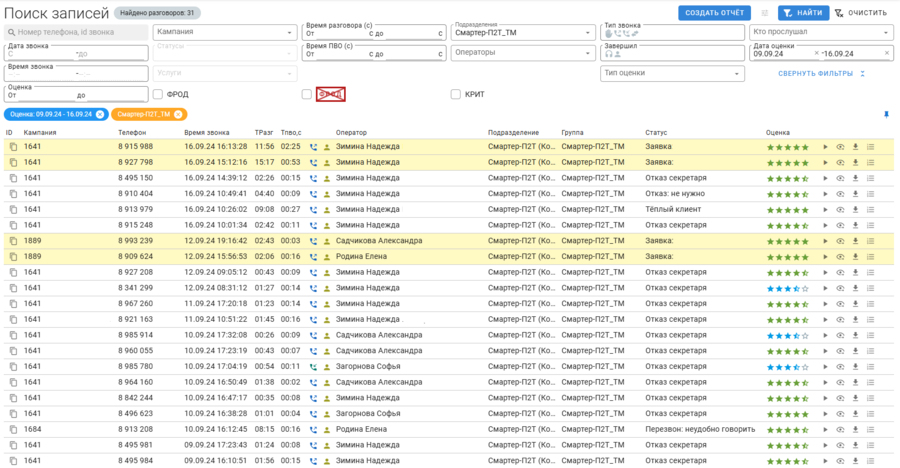The height and width of the screenshot is (468, 900).
Task: Open the list icon for phone 8 985 914
Action: (871, 335)
